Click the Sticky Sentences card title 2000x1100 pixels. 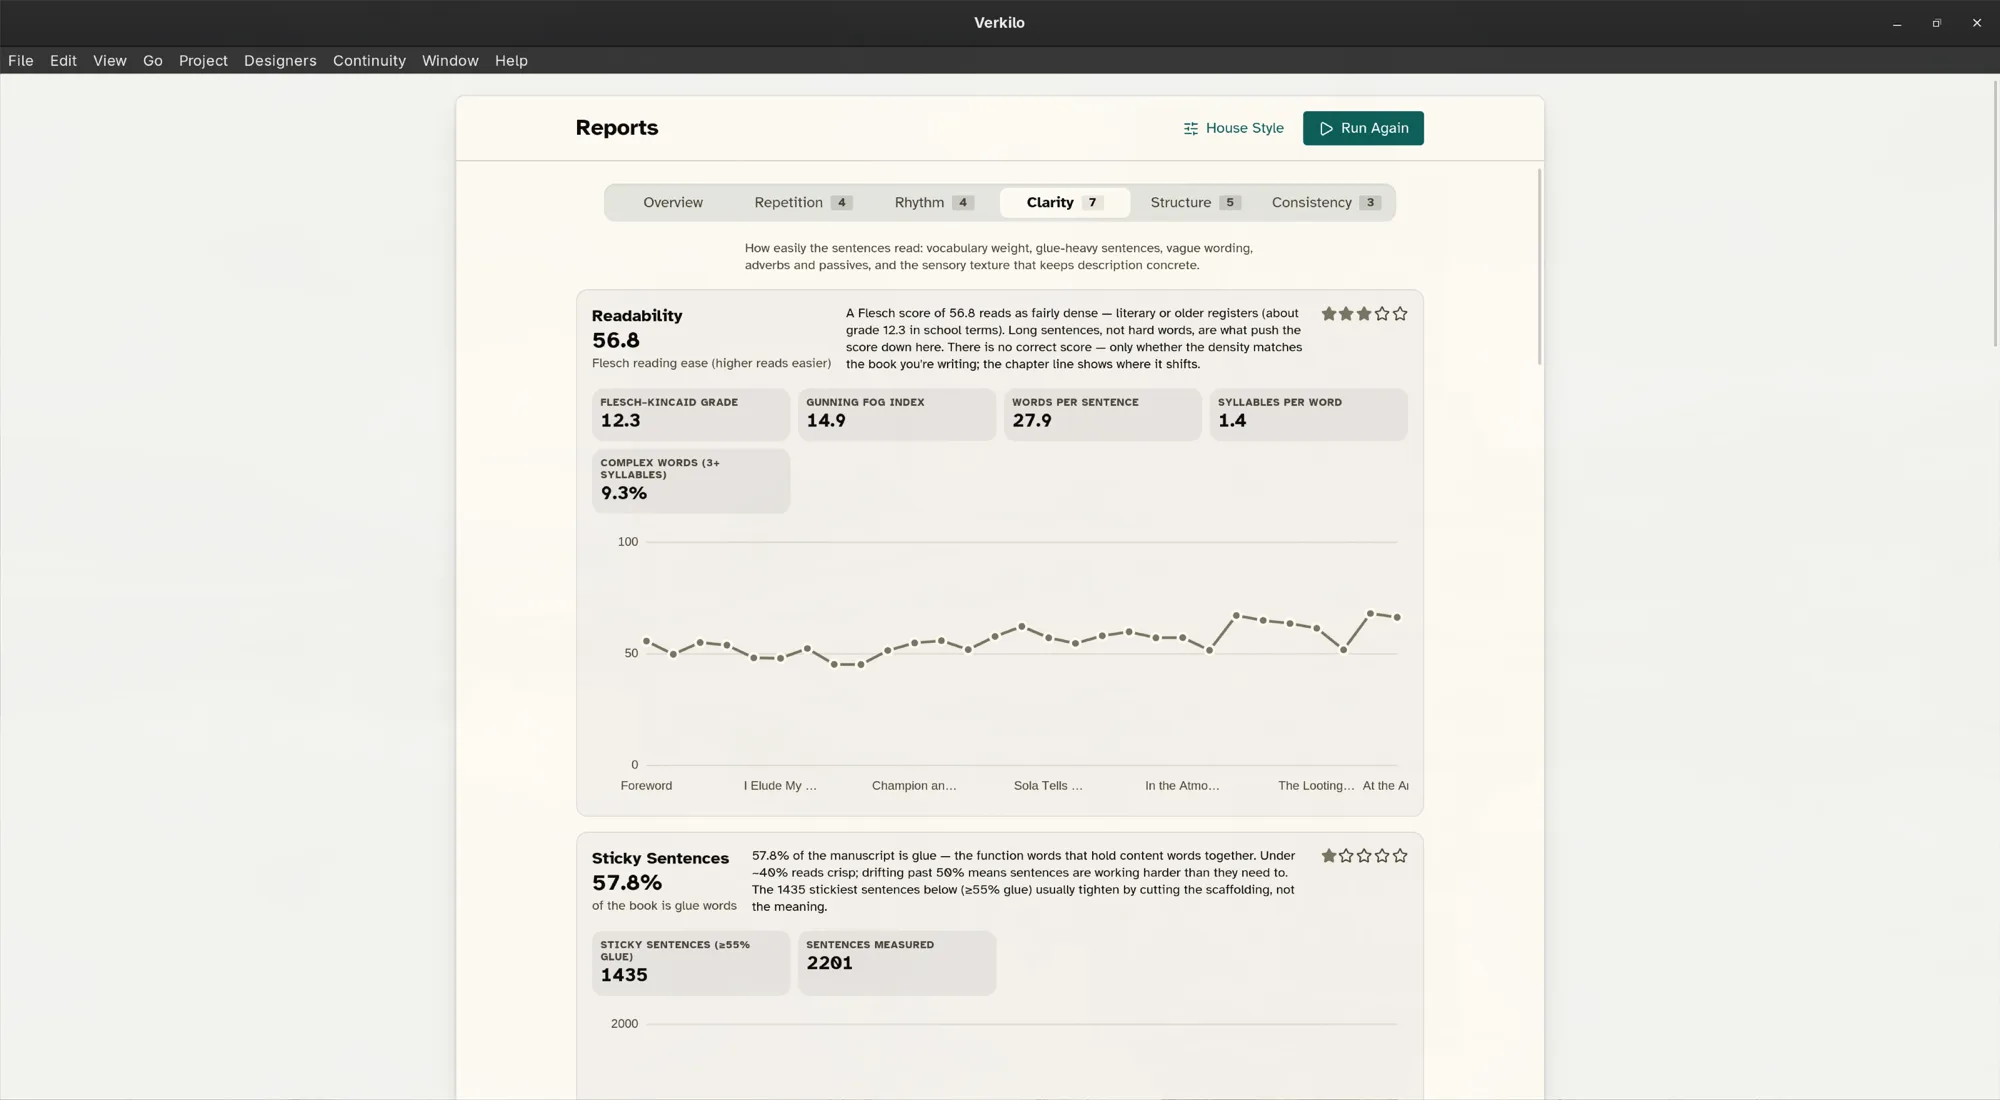point(660,859)
